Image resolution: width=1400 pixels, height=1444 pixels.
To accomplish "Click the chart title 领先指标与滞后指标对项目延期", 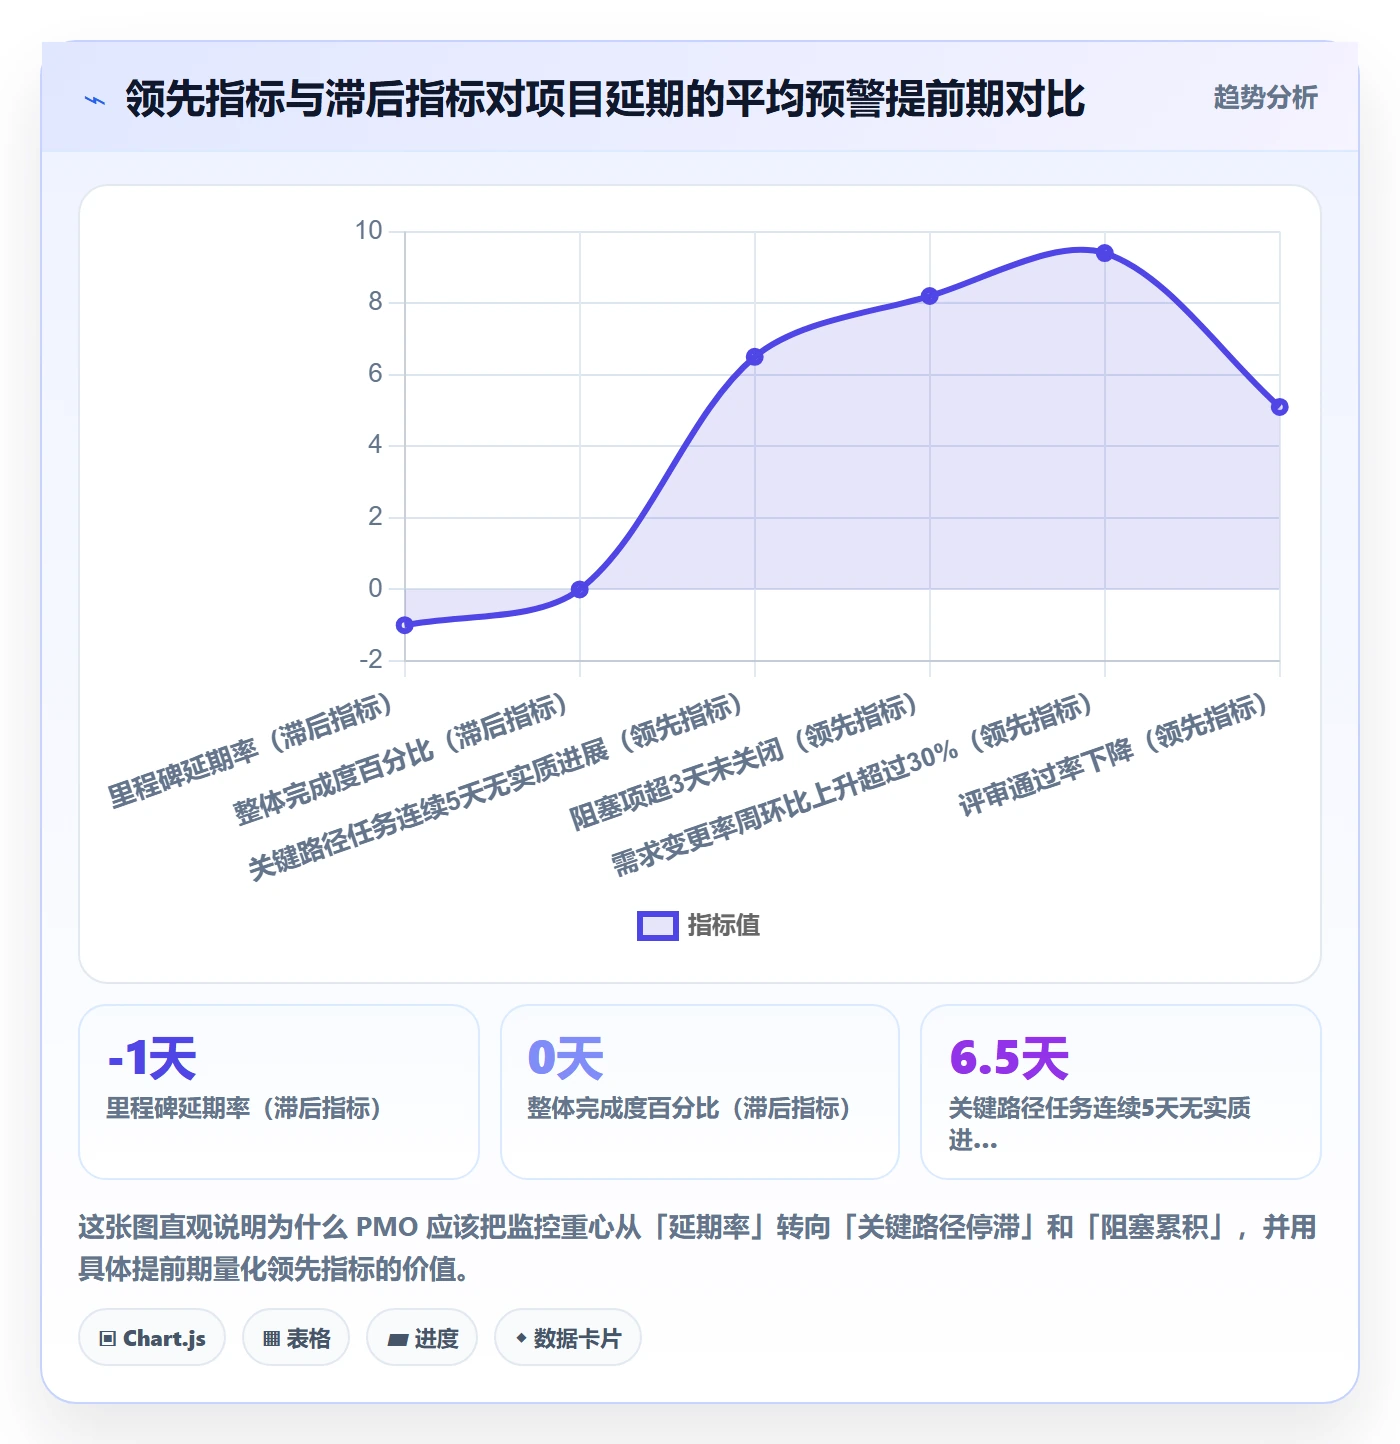I will (x=605, y=99).
